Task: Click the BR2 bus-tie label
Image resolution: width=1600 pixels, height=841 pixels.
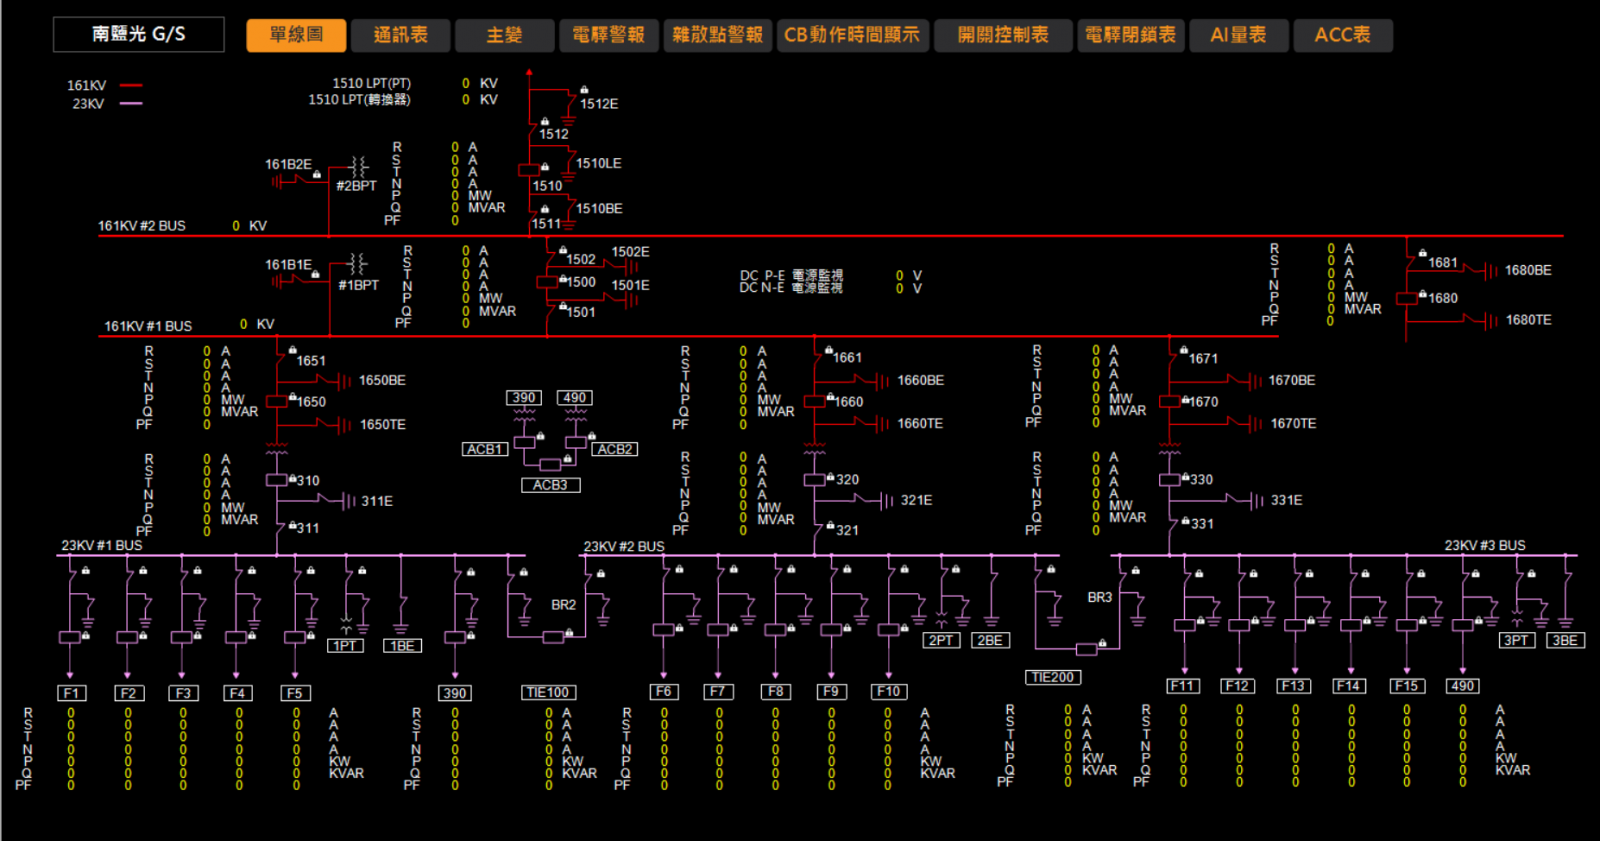Action: (x=564, y=605)
